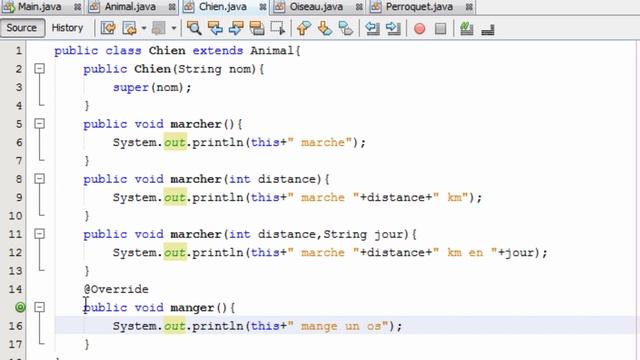Image resolution: width=640 pixels, height=360 pixels.
Task: Toggle Rectangular Selection icon
Action: pyautogui.click(x=278, y=28)
